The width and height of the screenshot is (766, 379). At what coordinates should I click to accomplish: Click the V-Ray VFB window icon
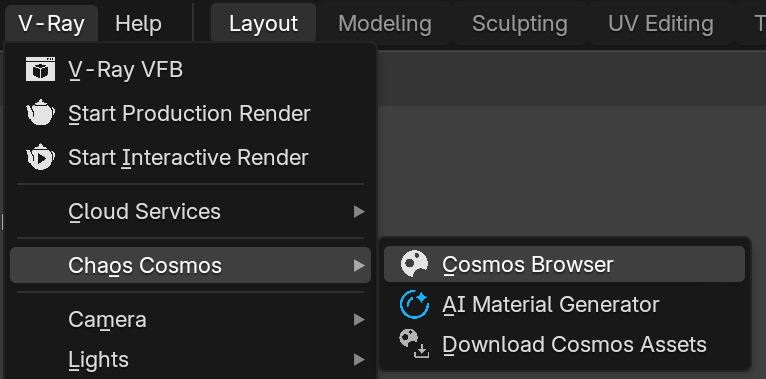point(40,69)
